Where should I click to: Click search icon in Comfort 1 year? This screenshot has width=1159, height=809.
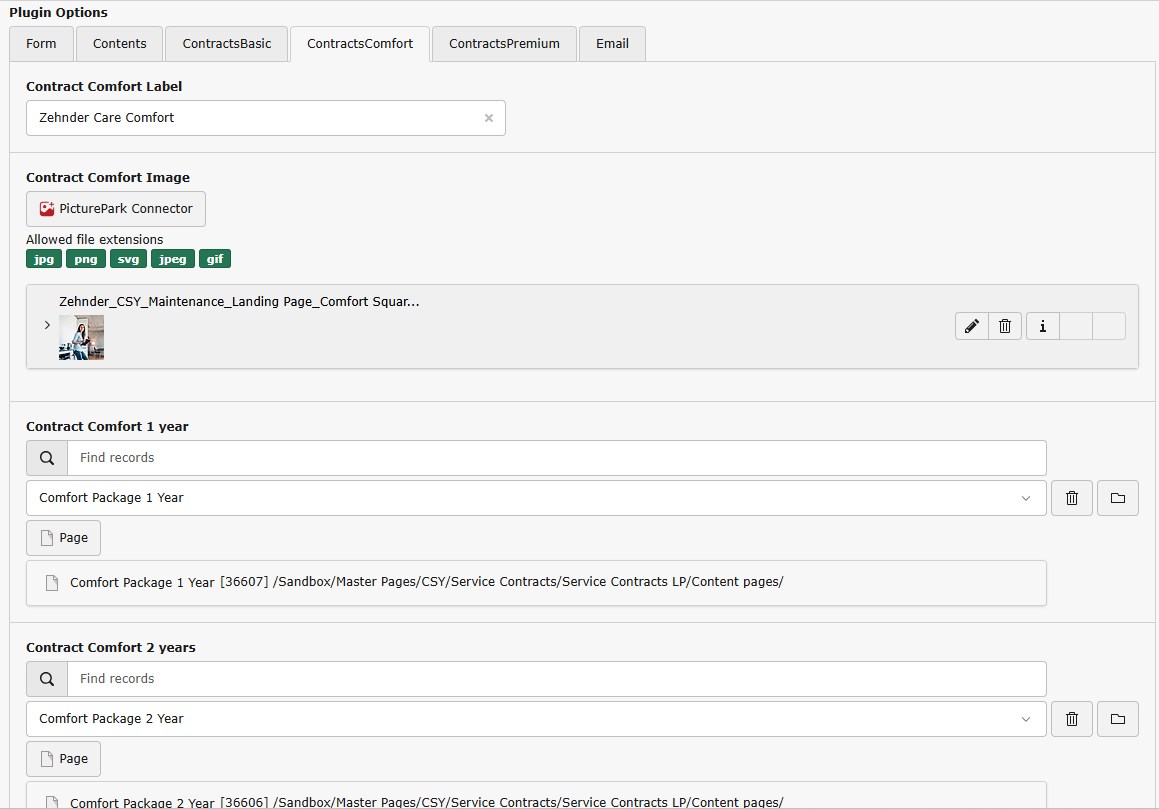(x=47, y=458)
